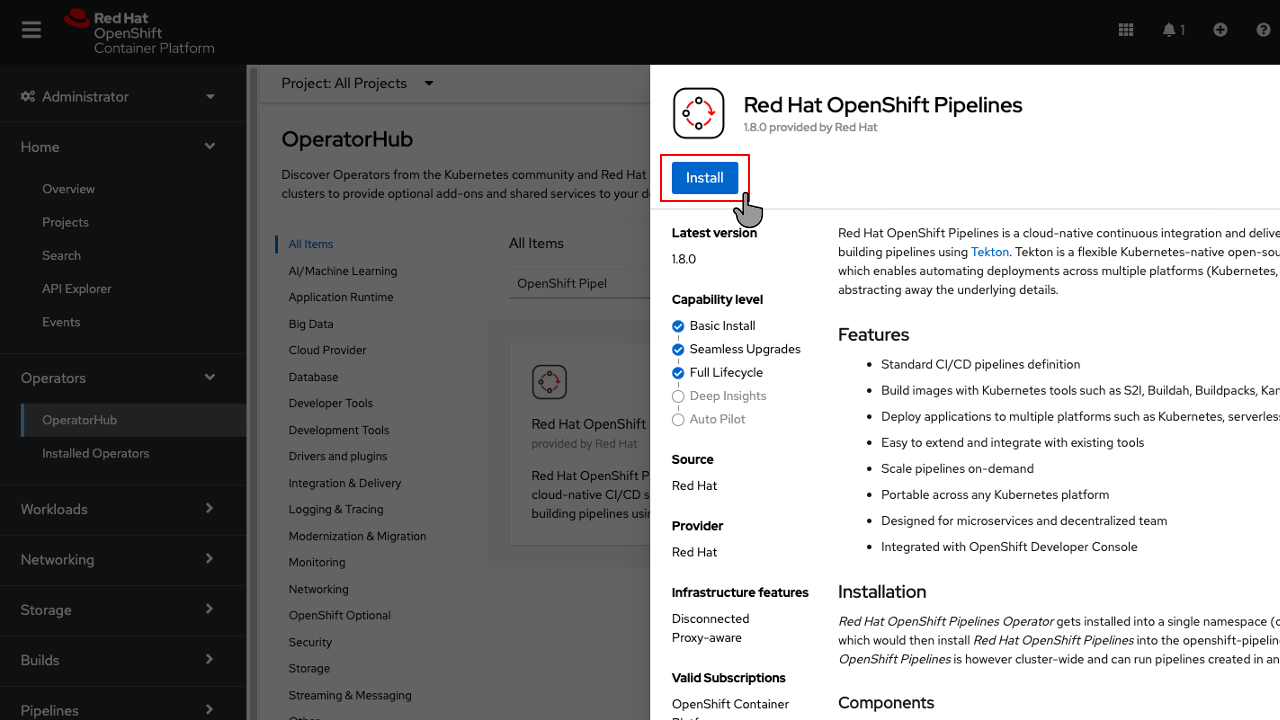The height and width of the screenshot is (720, 1280).
Task: Click the 1.8.0 latest version value
Action: (684, 259)
